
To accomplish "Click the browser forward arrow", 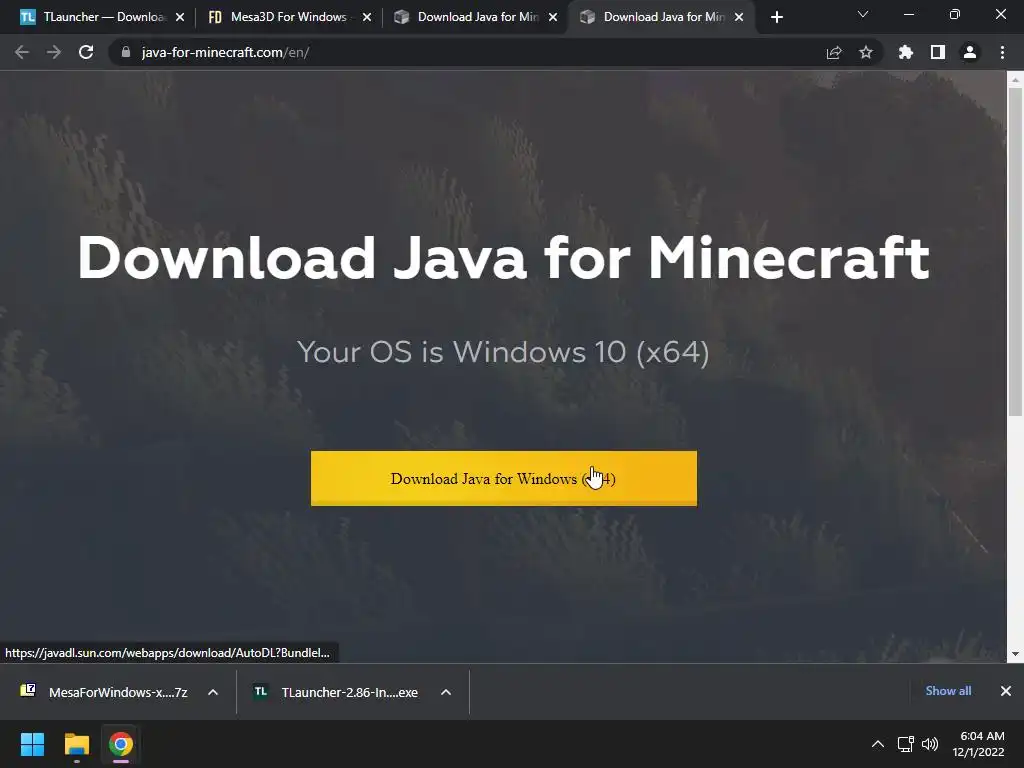I will (54, 52).
